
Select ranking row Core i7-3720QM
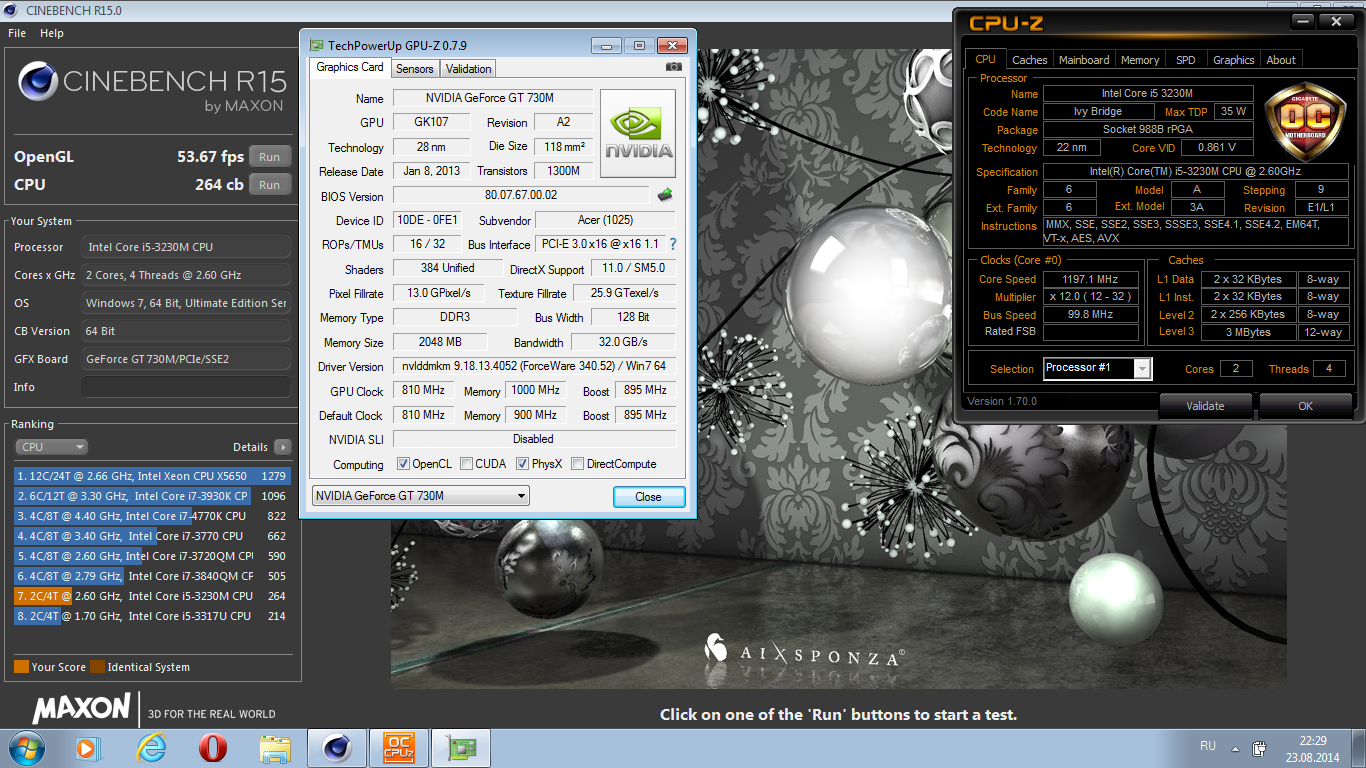coord(151,556)
